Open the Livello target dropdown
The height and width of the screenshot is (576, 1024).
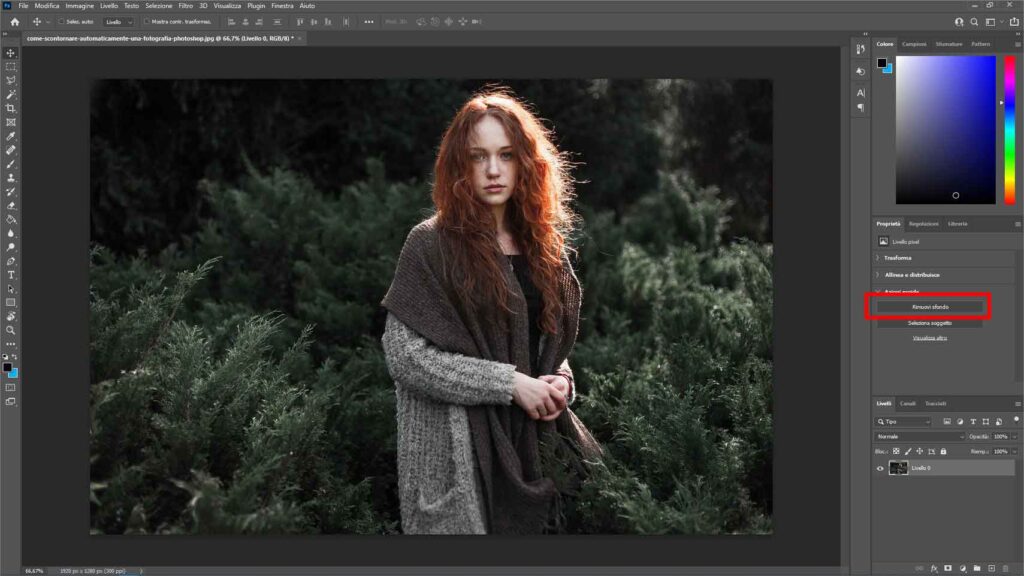(120, 20)
